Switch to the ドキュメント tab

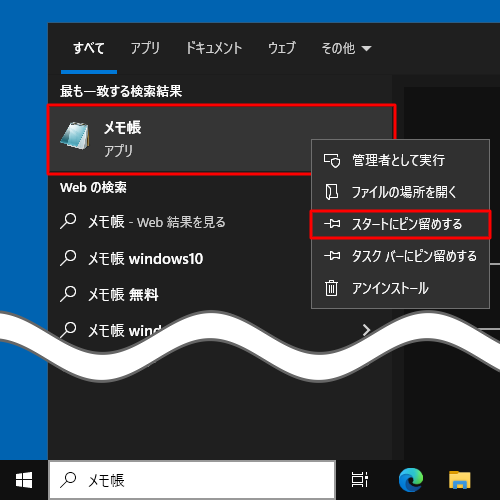(x=214, y=48)
